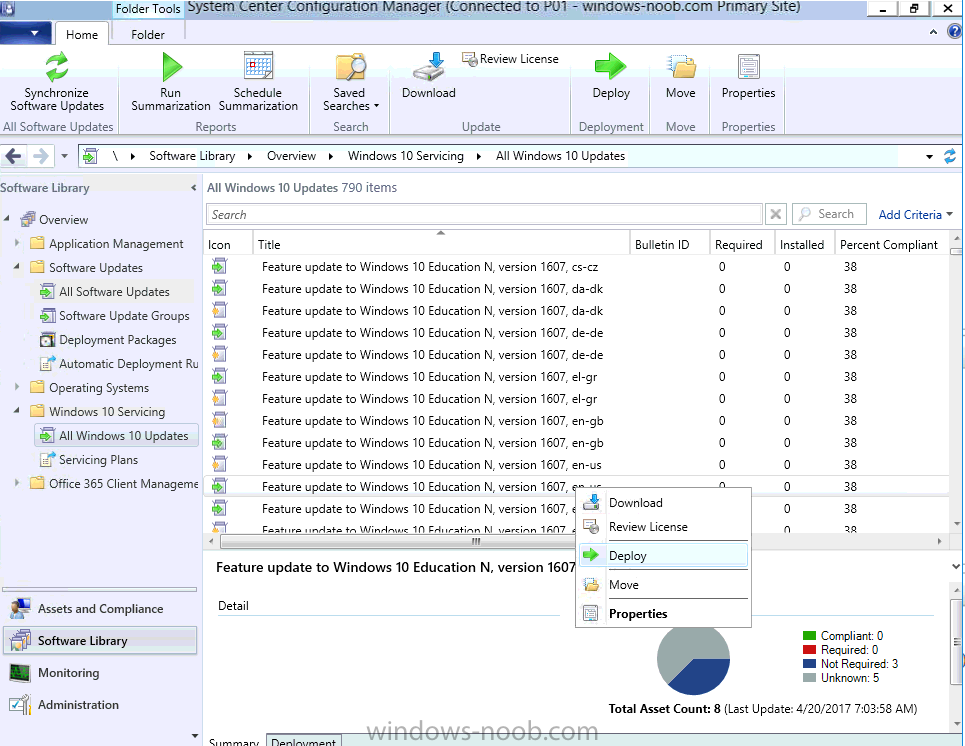Expand the Operating Systems folder

[17, 387]
